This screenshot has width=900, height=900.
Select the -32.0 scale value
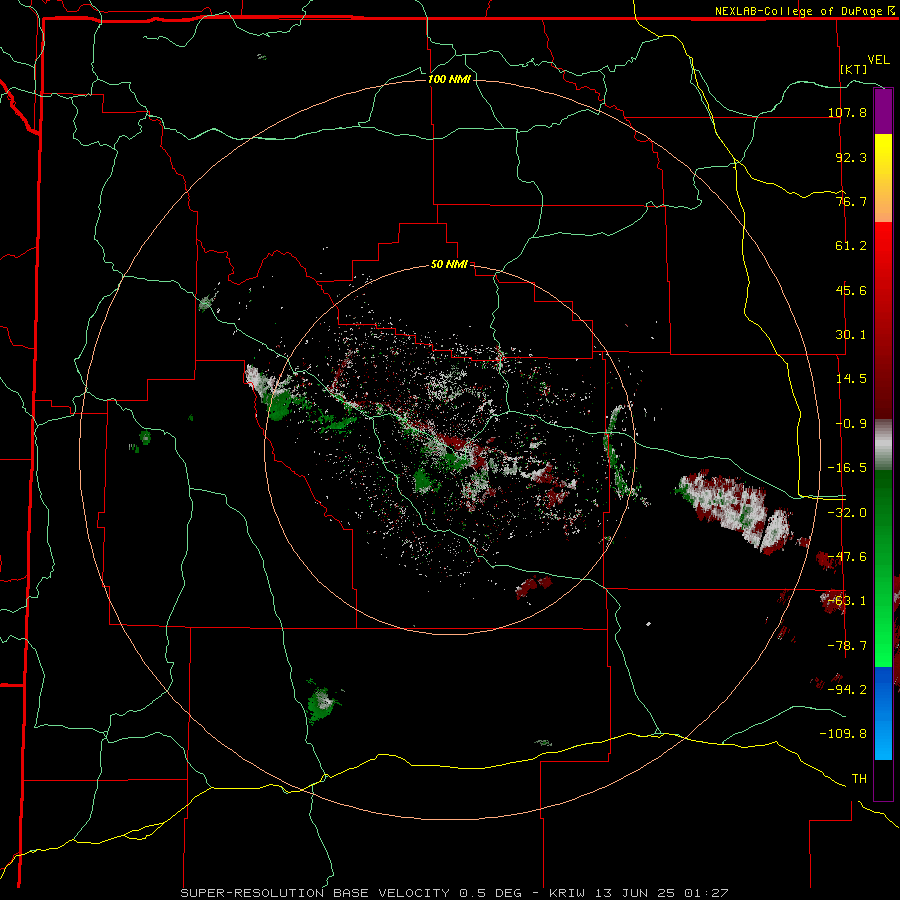point(847,513)
